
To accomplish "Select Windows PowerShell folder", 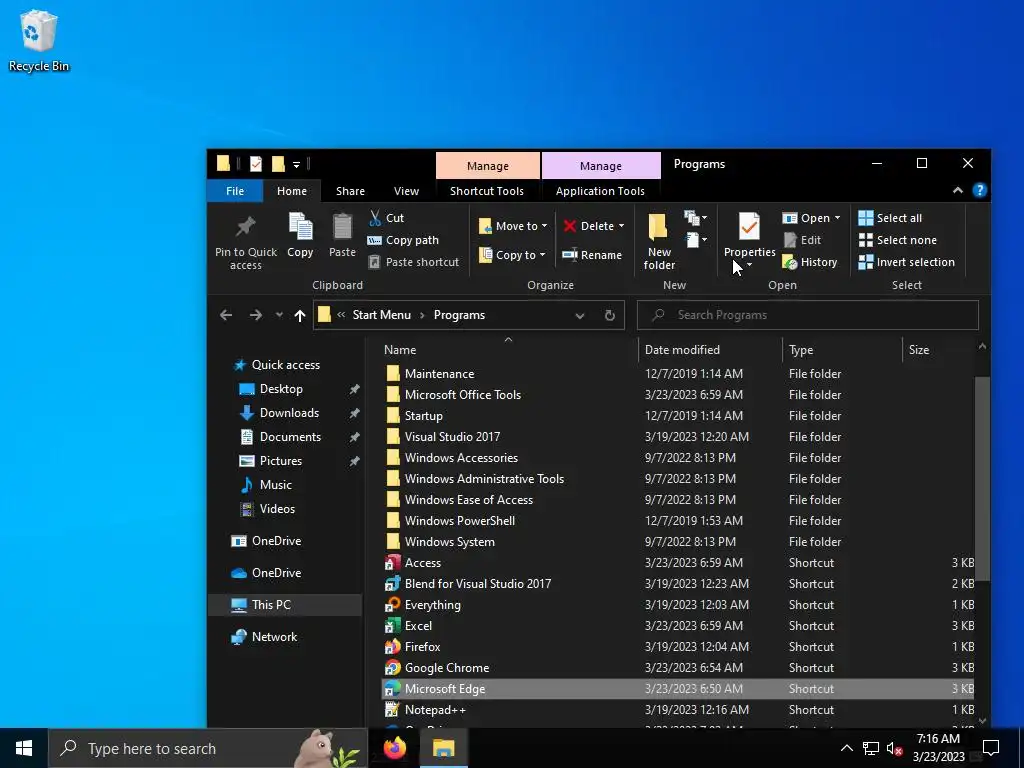I will point(677,520).
